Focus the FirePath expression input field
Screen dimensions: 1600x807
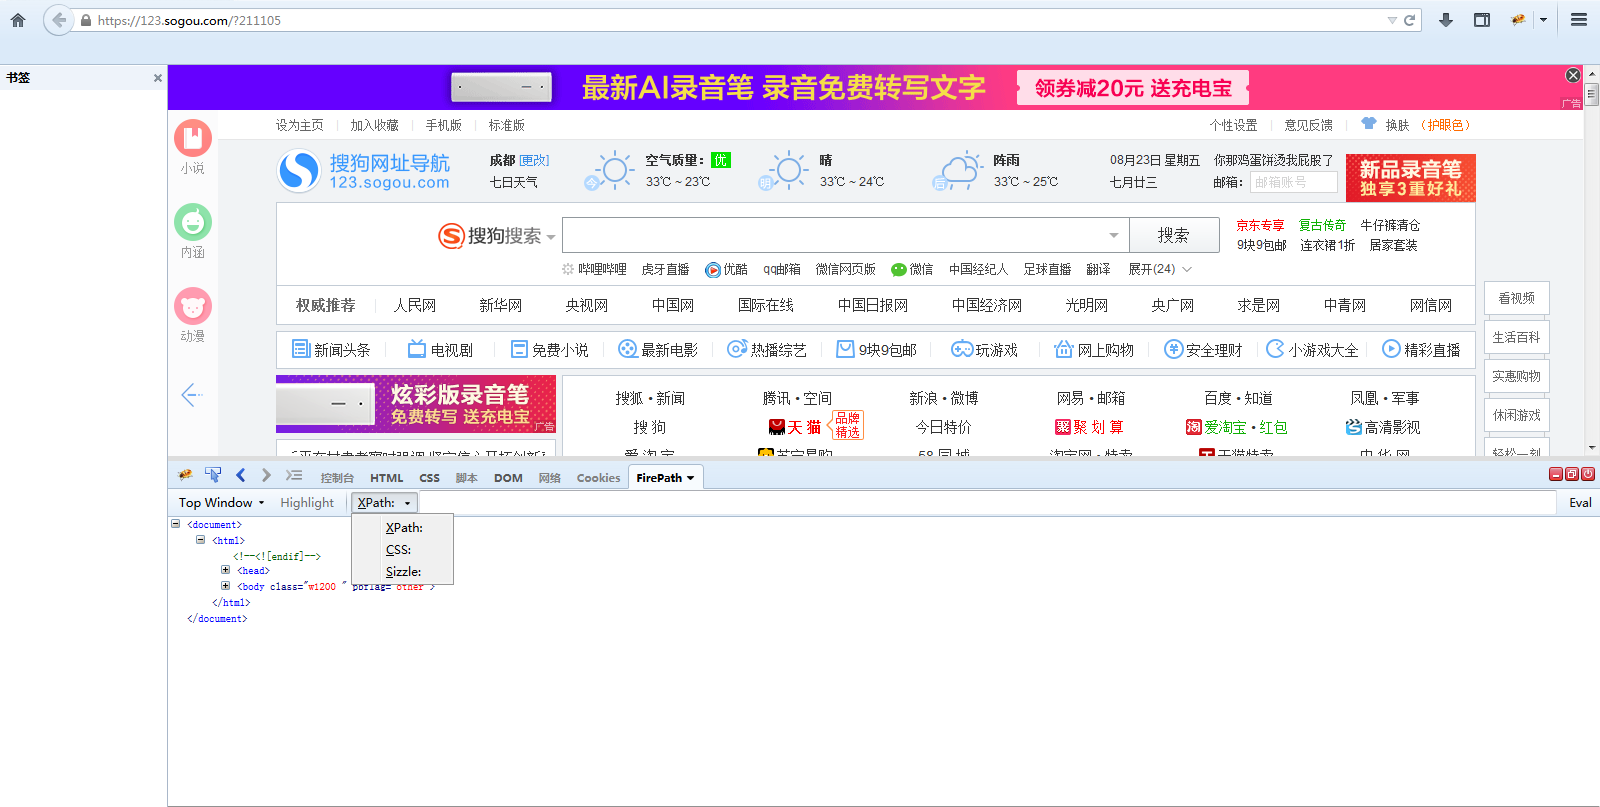(x=987, y=502)
